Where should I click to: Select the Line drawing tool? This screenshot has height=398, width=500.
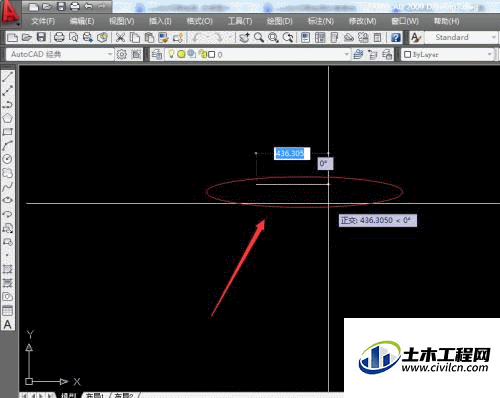8,76
